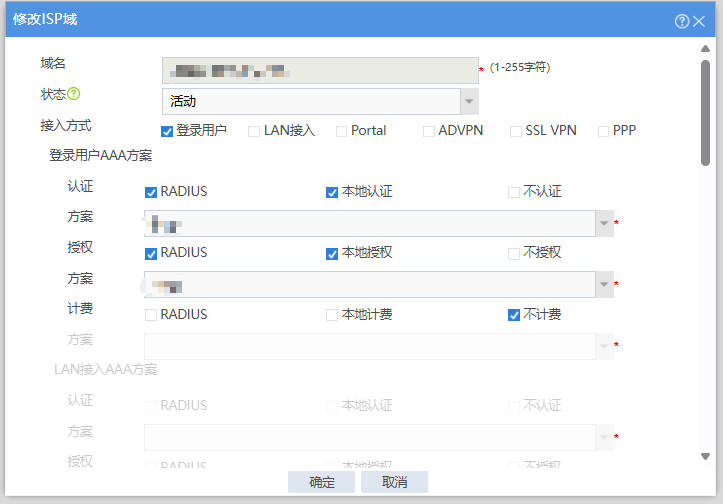Enable the LAN接入 checkbox
This screenshot has width=723, height=504.
254,131
